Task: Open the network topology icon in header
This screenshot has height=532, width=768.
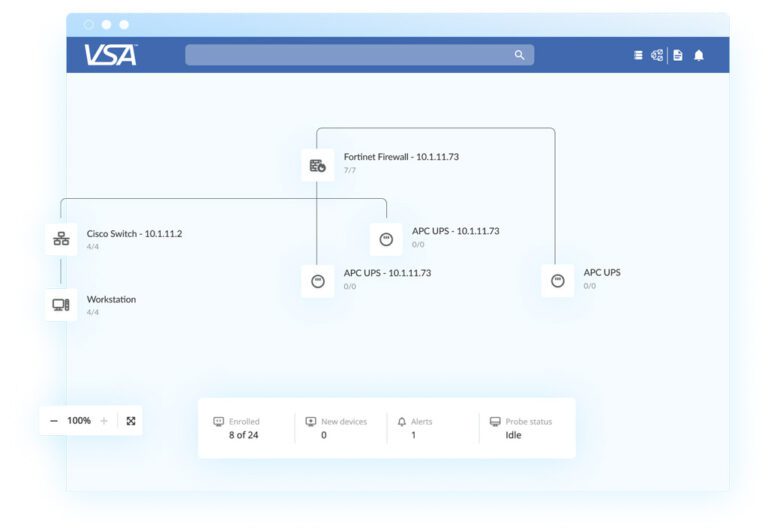Action: point(657,55)
